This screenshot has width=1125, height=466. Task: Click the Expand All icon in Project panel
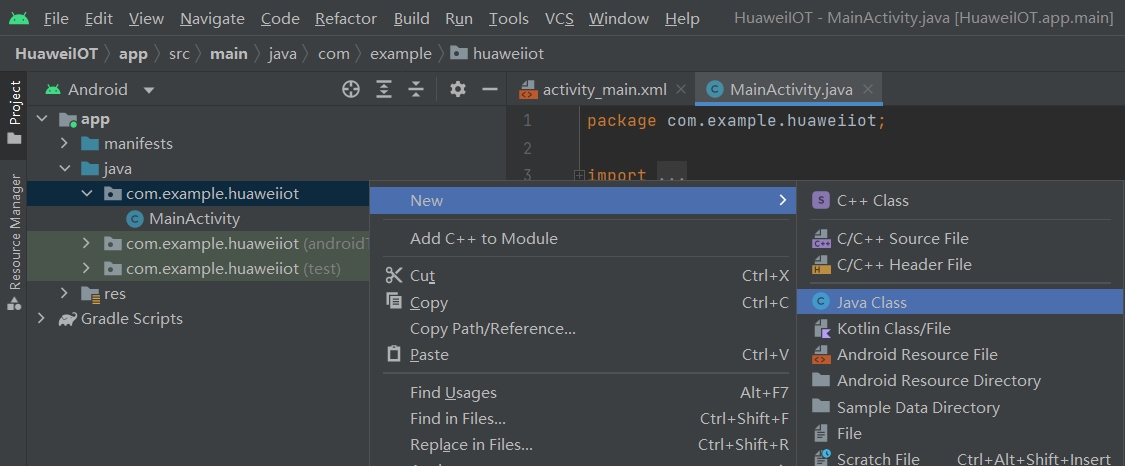click(x=385, y=89)
